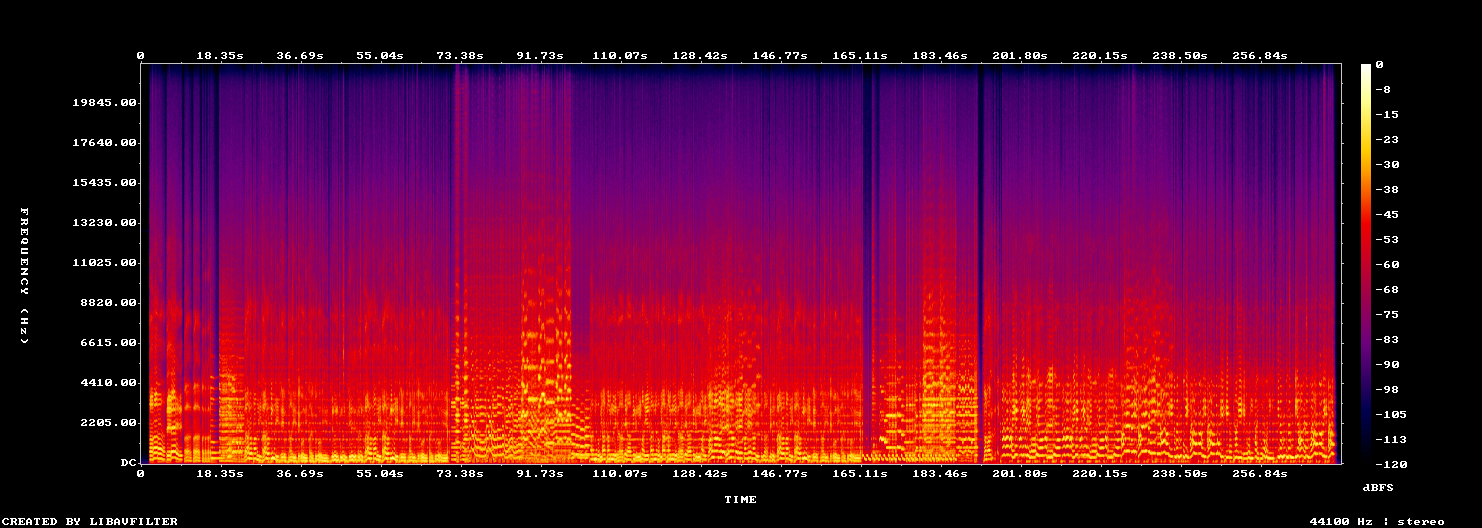The height and width of the screenshot is (528, 1482).
Task: Select the 4410.00 frequency label
Action: point(109,383)
